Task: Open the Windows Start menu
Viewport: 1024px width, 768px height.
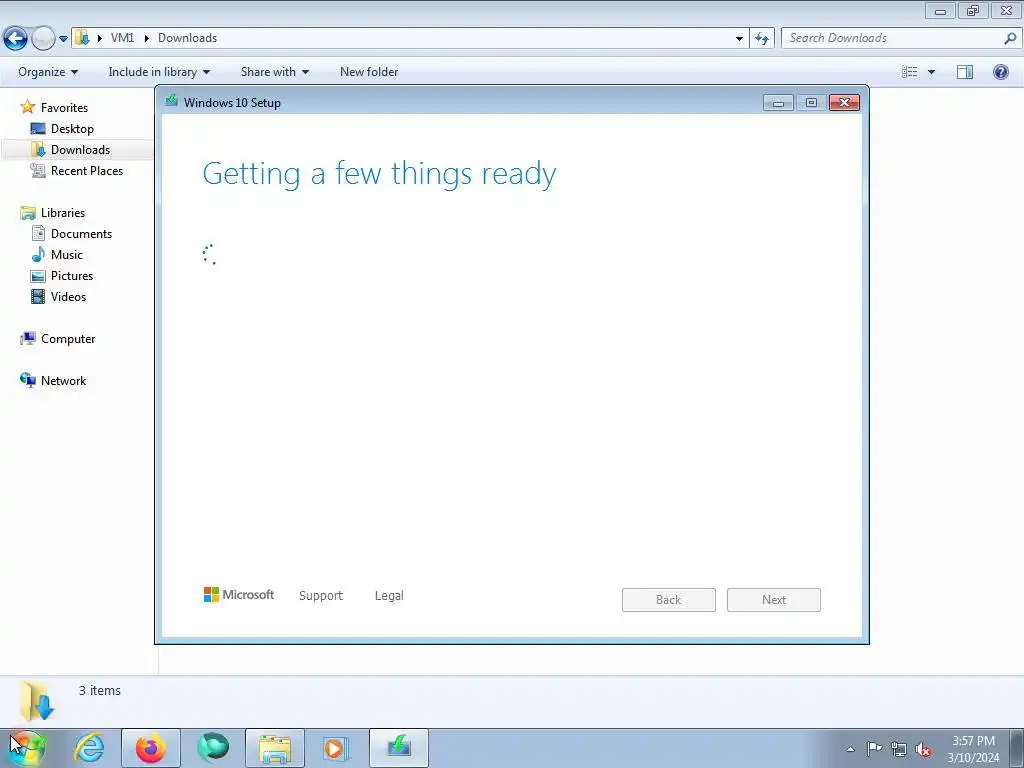Action: (27, 748)
